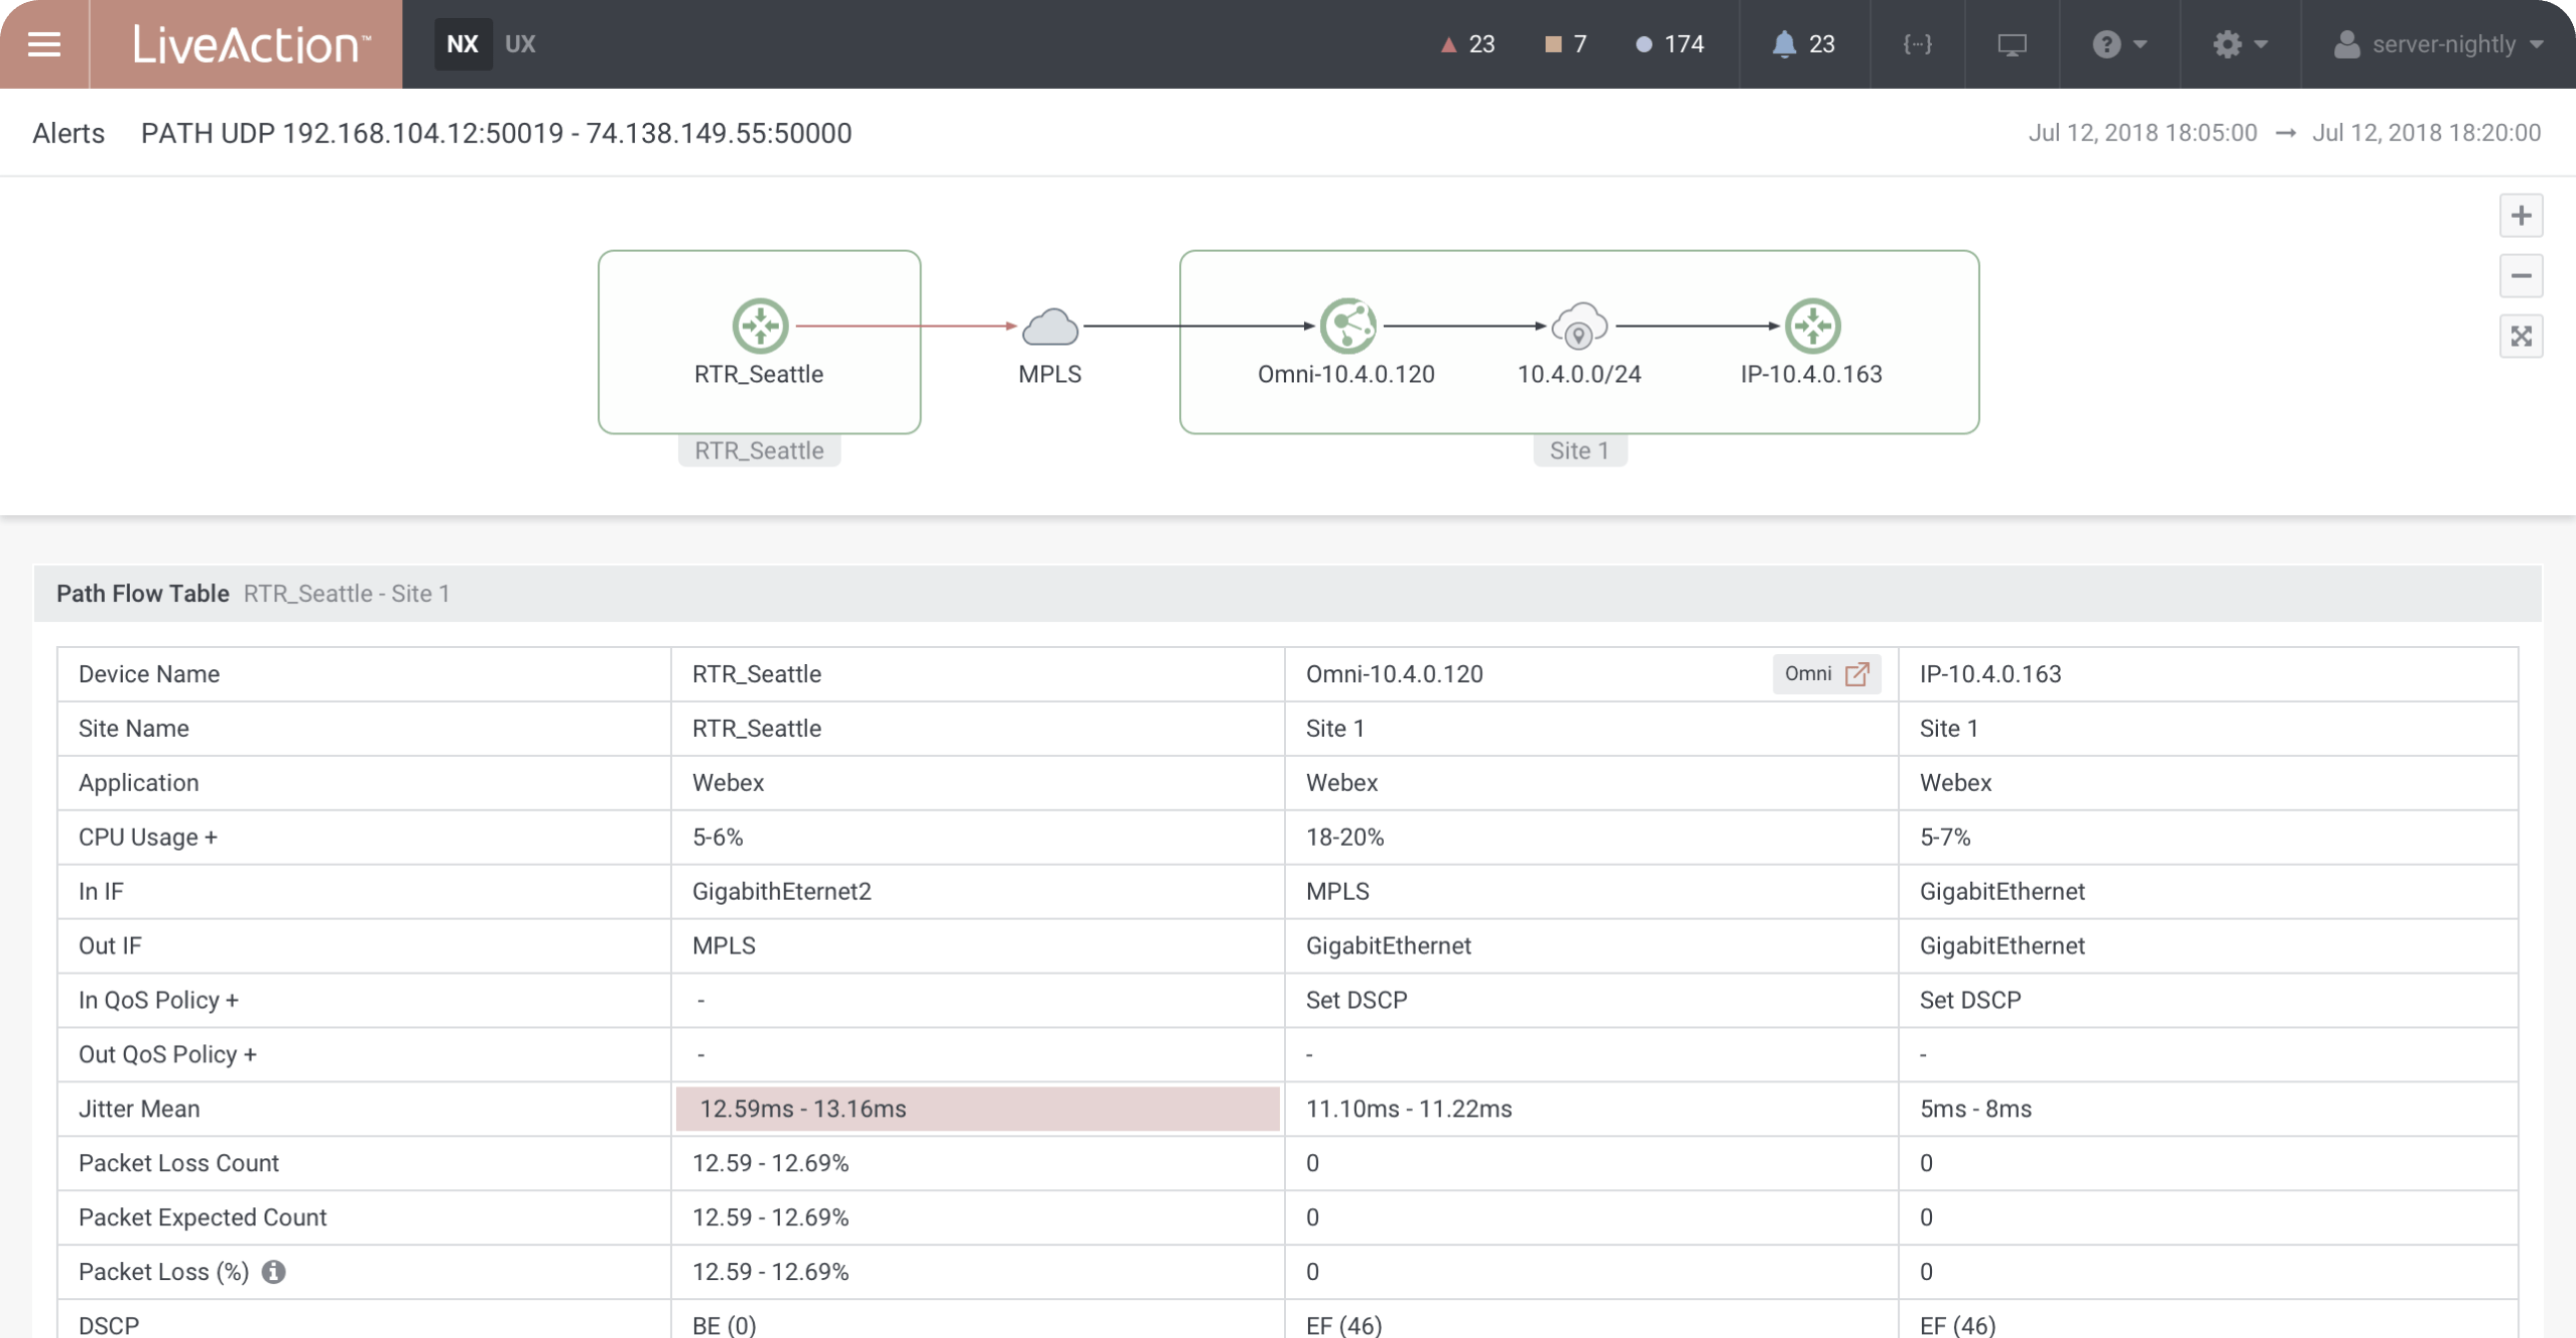The width and height of the screenshot is (2576, 1338).
Task: Click the highlighted Jitter Mean value cell
Action: coord(977,1108)
